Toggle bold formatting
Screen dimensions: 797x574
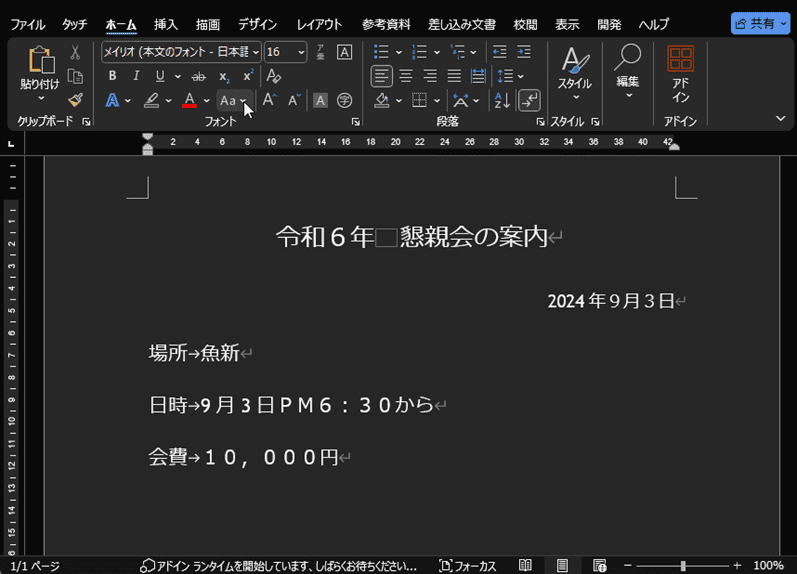point(112,76)
